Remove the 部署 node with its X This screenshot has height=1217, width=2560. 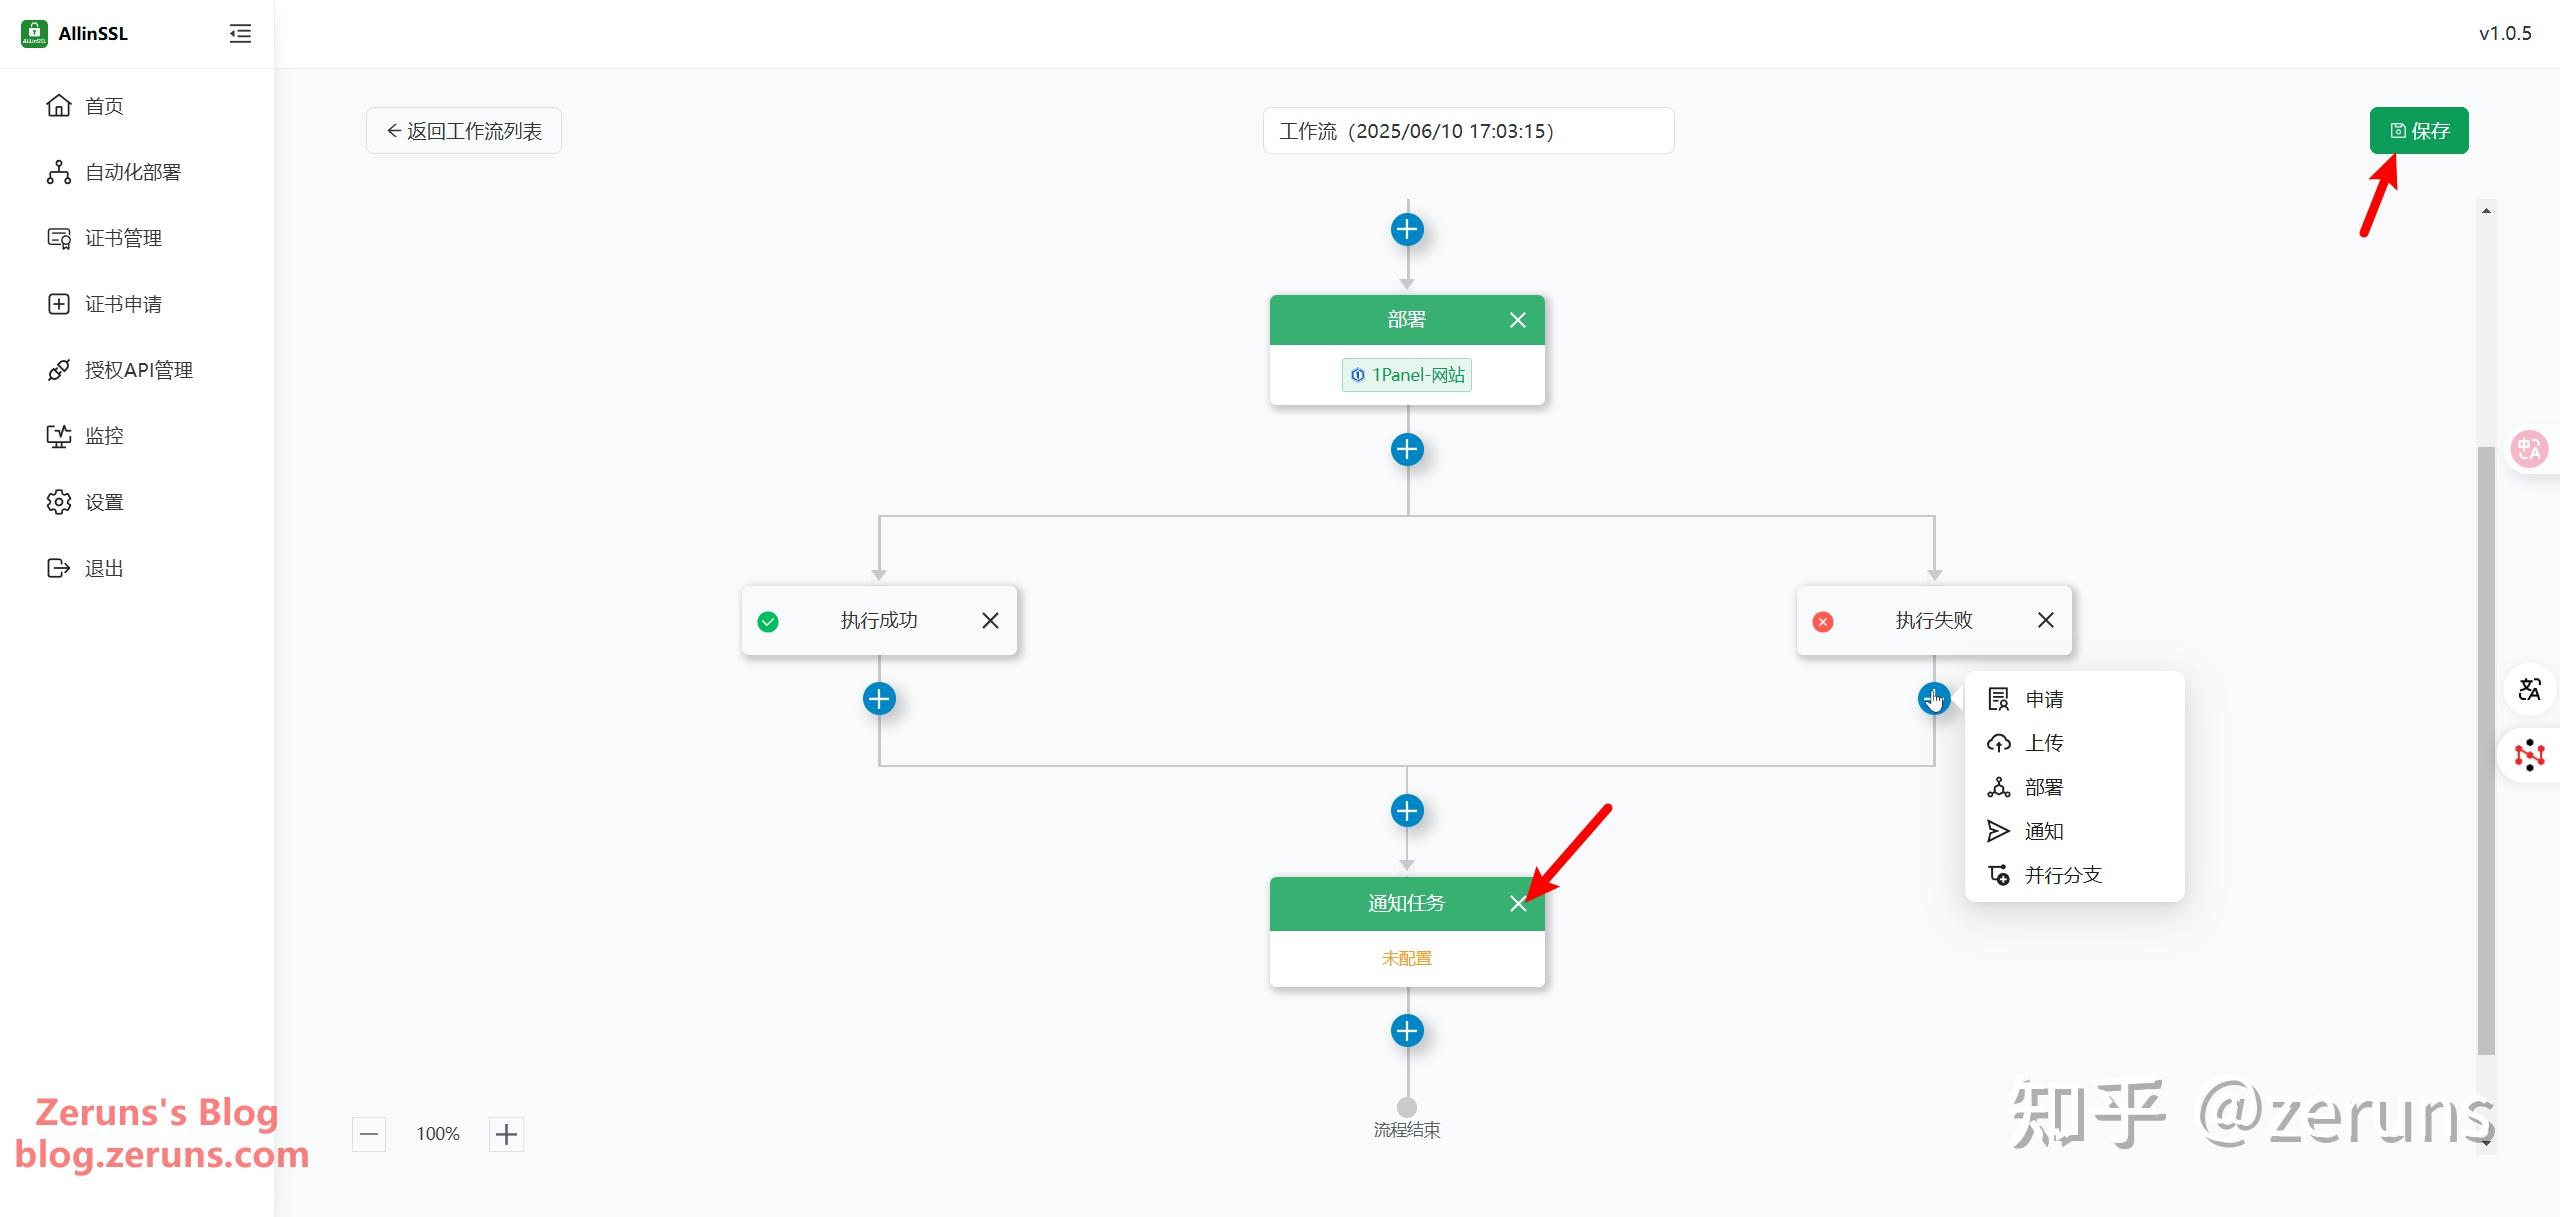click(1517, 320)
